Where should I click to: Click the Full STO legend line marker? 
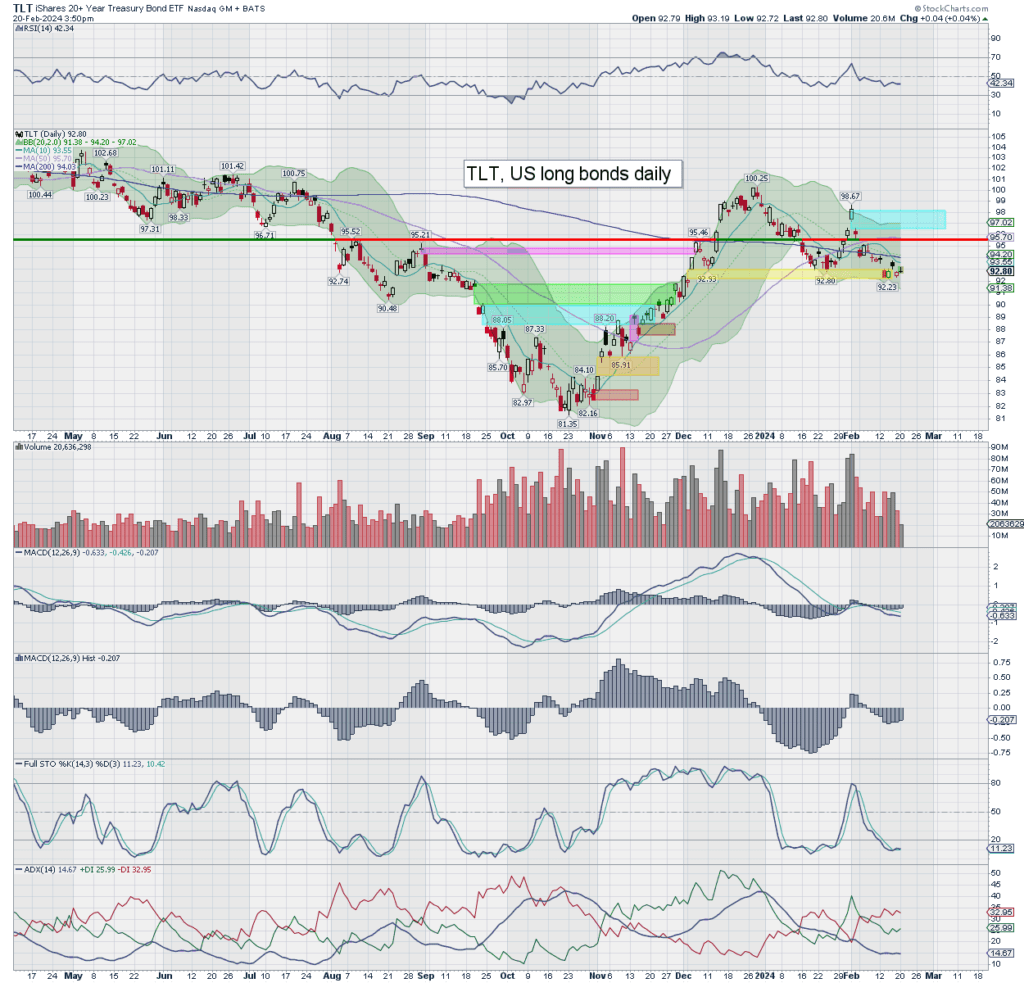tap(18, 765)
